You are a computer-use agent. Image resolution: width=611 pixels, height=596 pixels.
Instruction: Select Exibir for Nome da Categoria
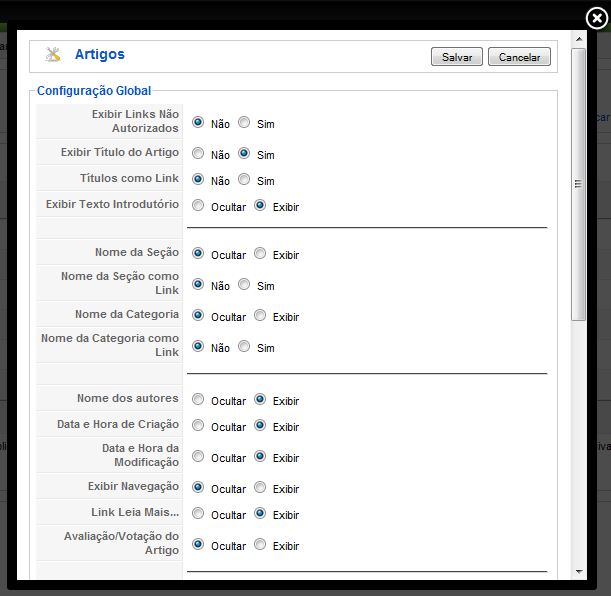click(260, 315)
